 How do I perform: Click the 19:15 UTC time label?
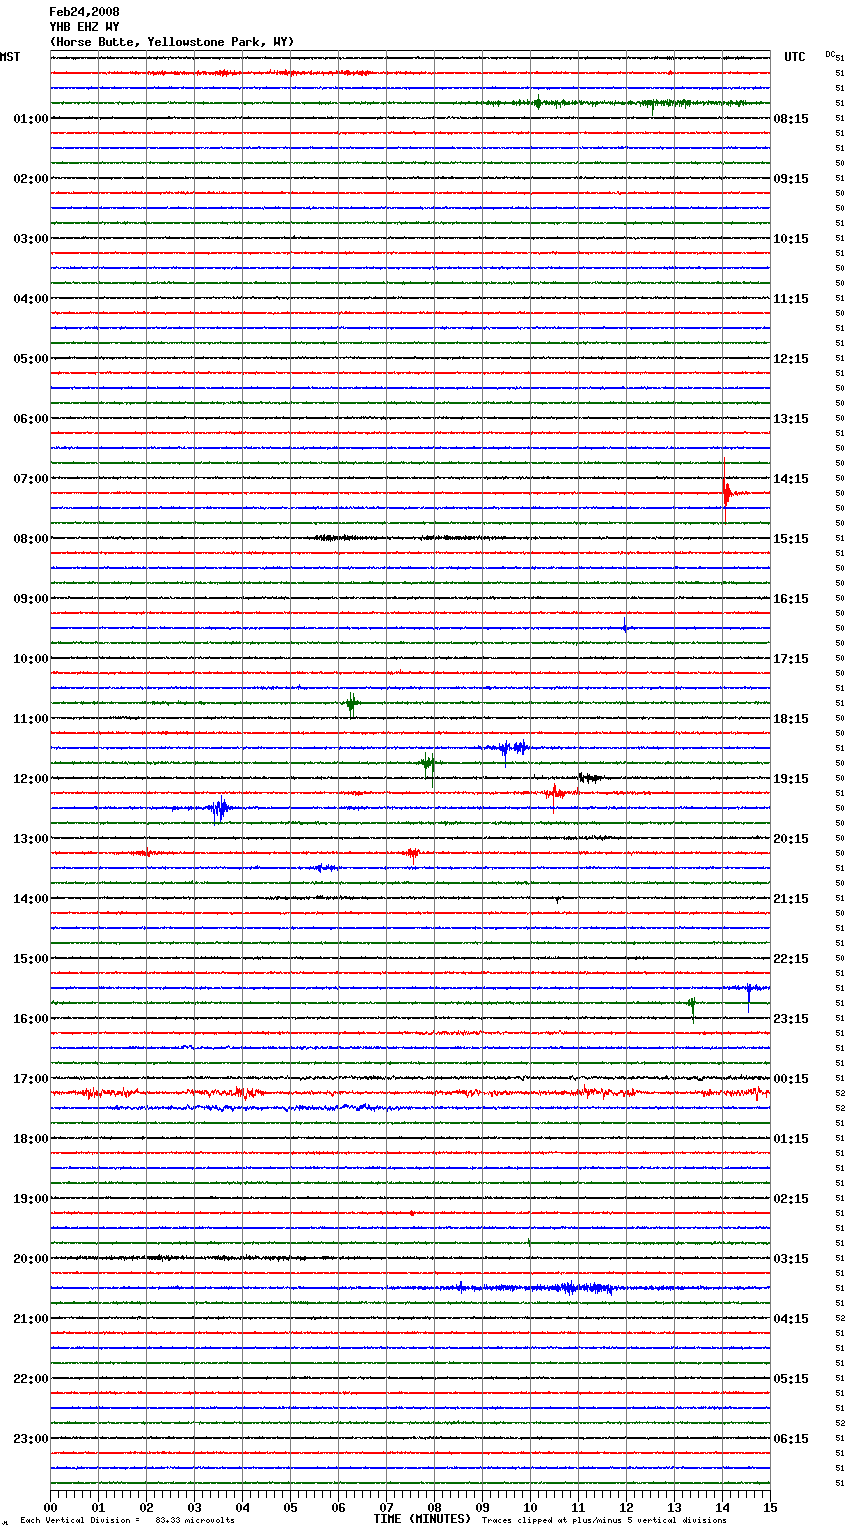pyautogui.click(x=791, y=779)
